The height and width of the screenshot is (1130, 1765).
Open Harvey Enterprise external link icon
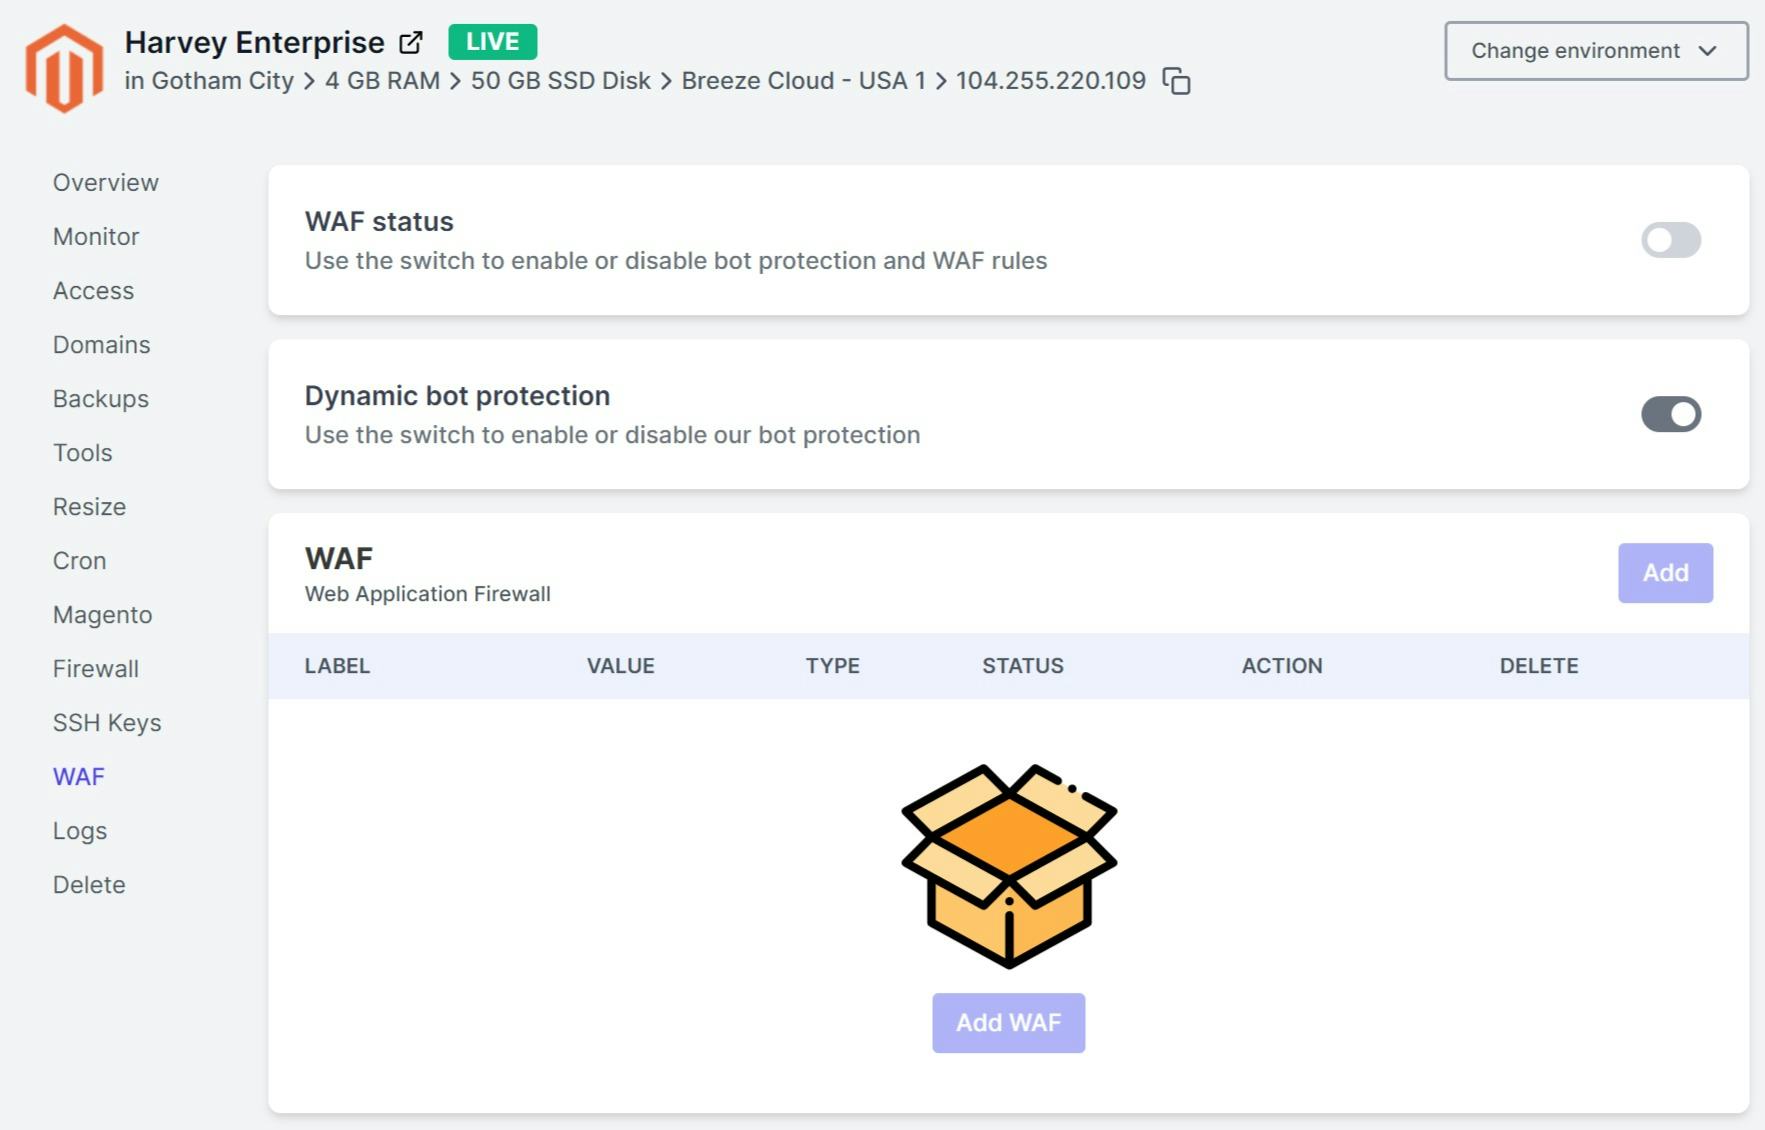pyautogui.click(x=411, y=43)
